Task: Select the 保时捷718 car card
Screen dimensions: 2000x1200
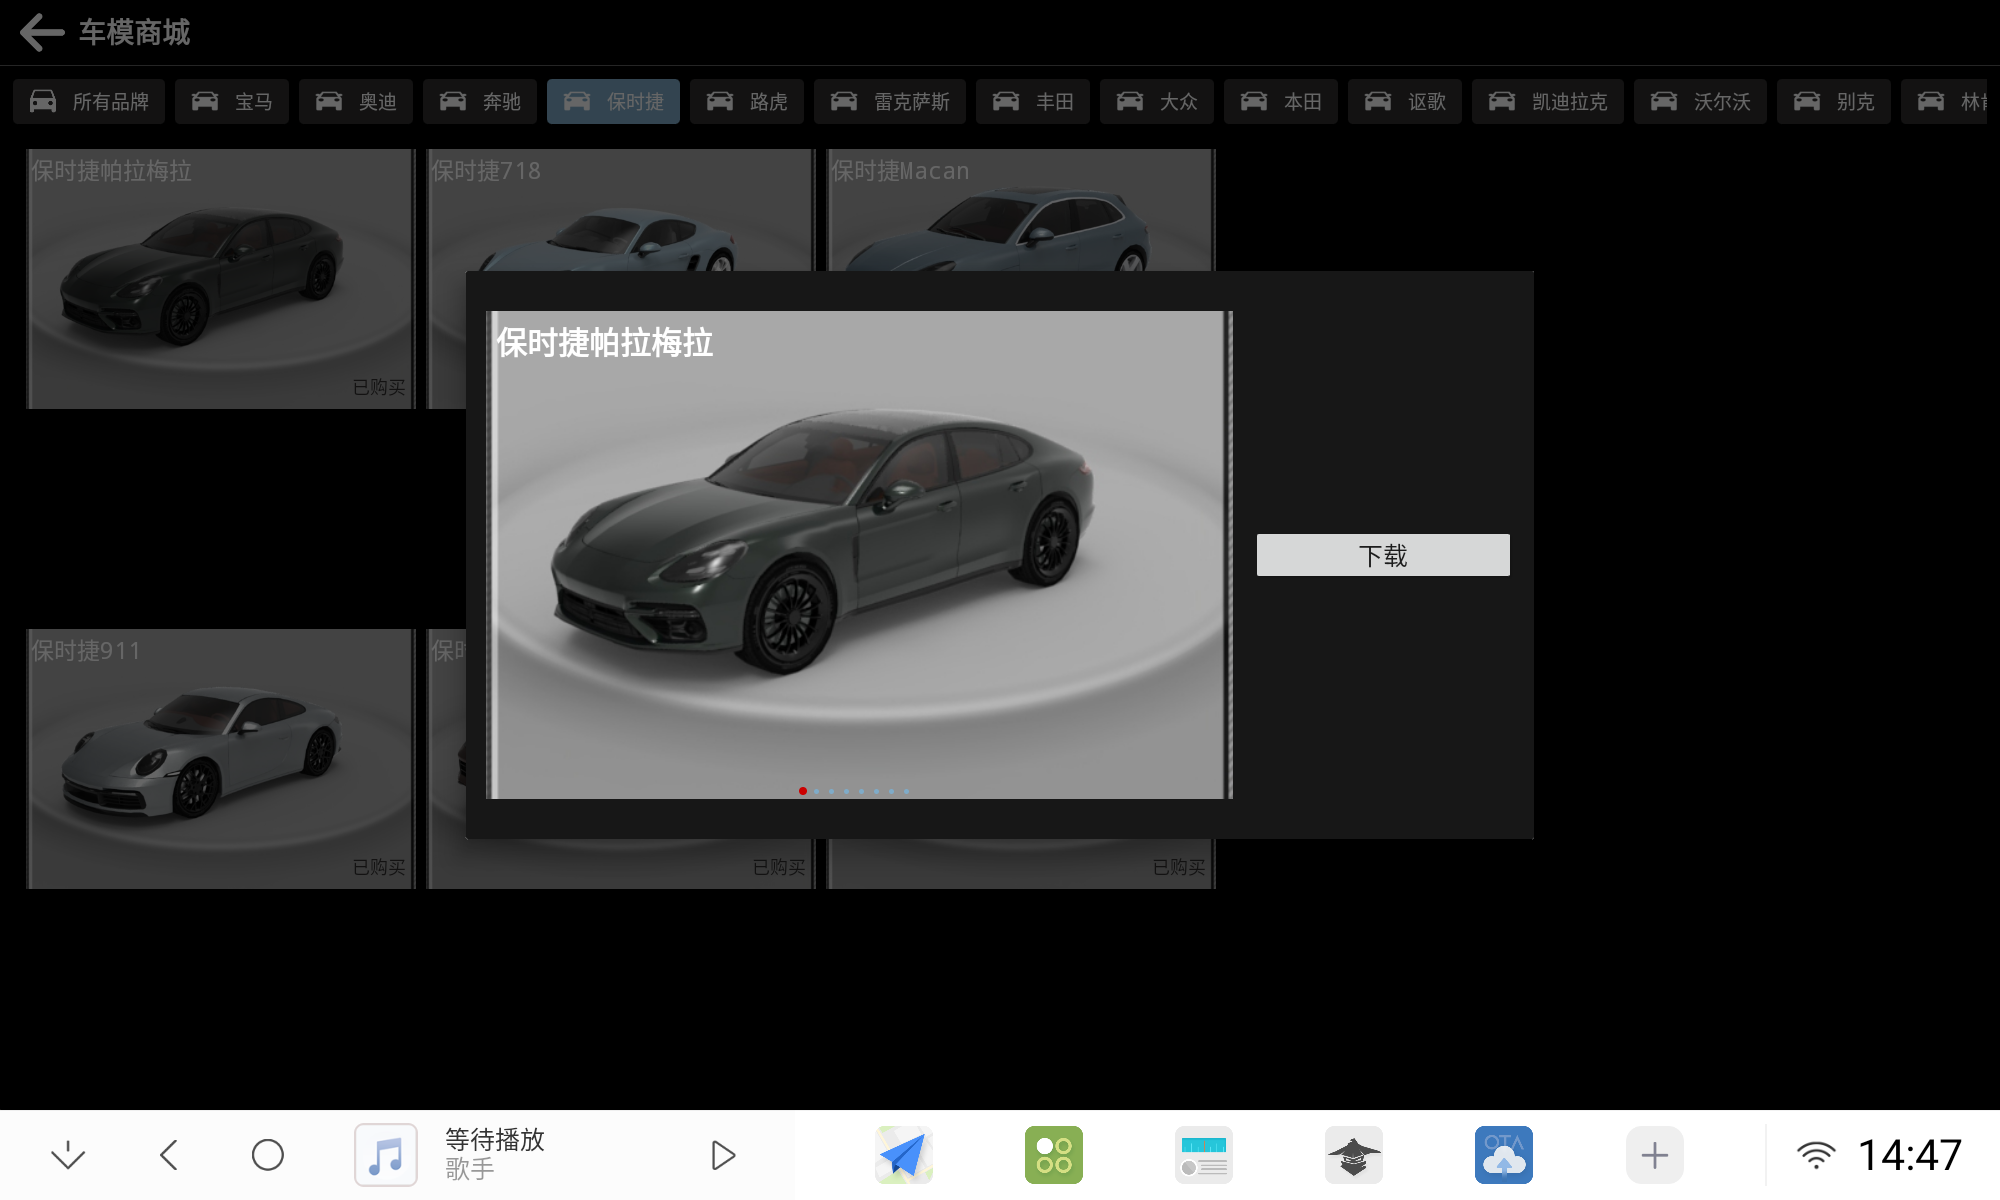Action: 620,210
